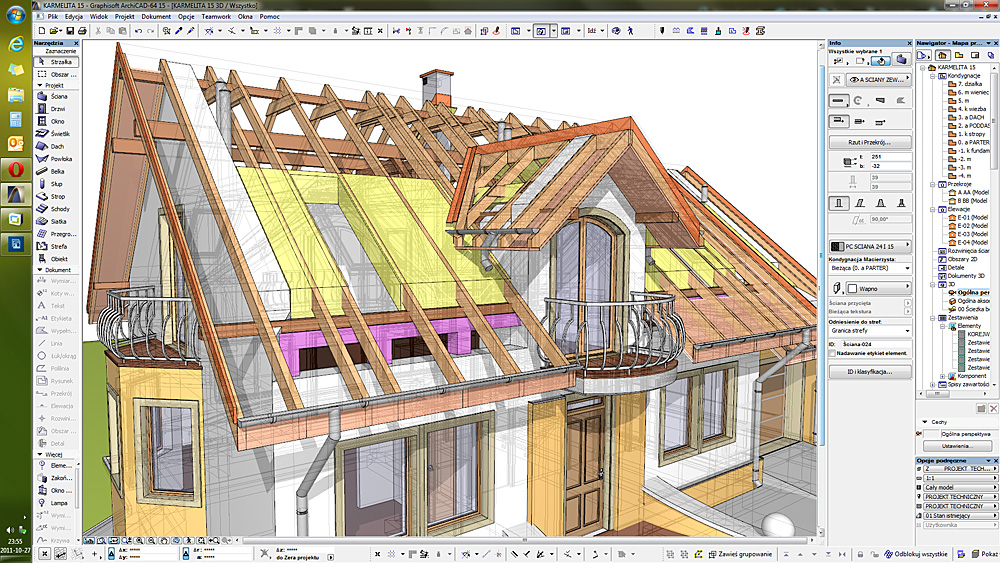Select the Strop slab tool
The width and height of the screenshot is (1000, 563).
pos(57,196)
